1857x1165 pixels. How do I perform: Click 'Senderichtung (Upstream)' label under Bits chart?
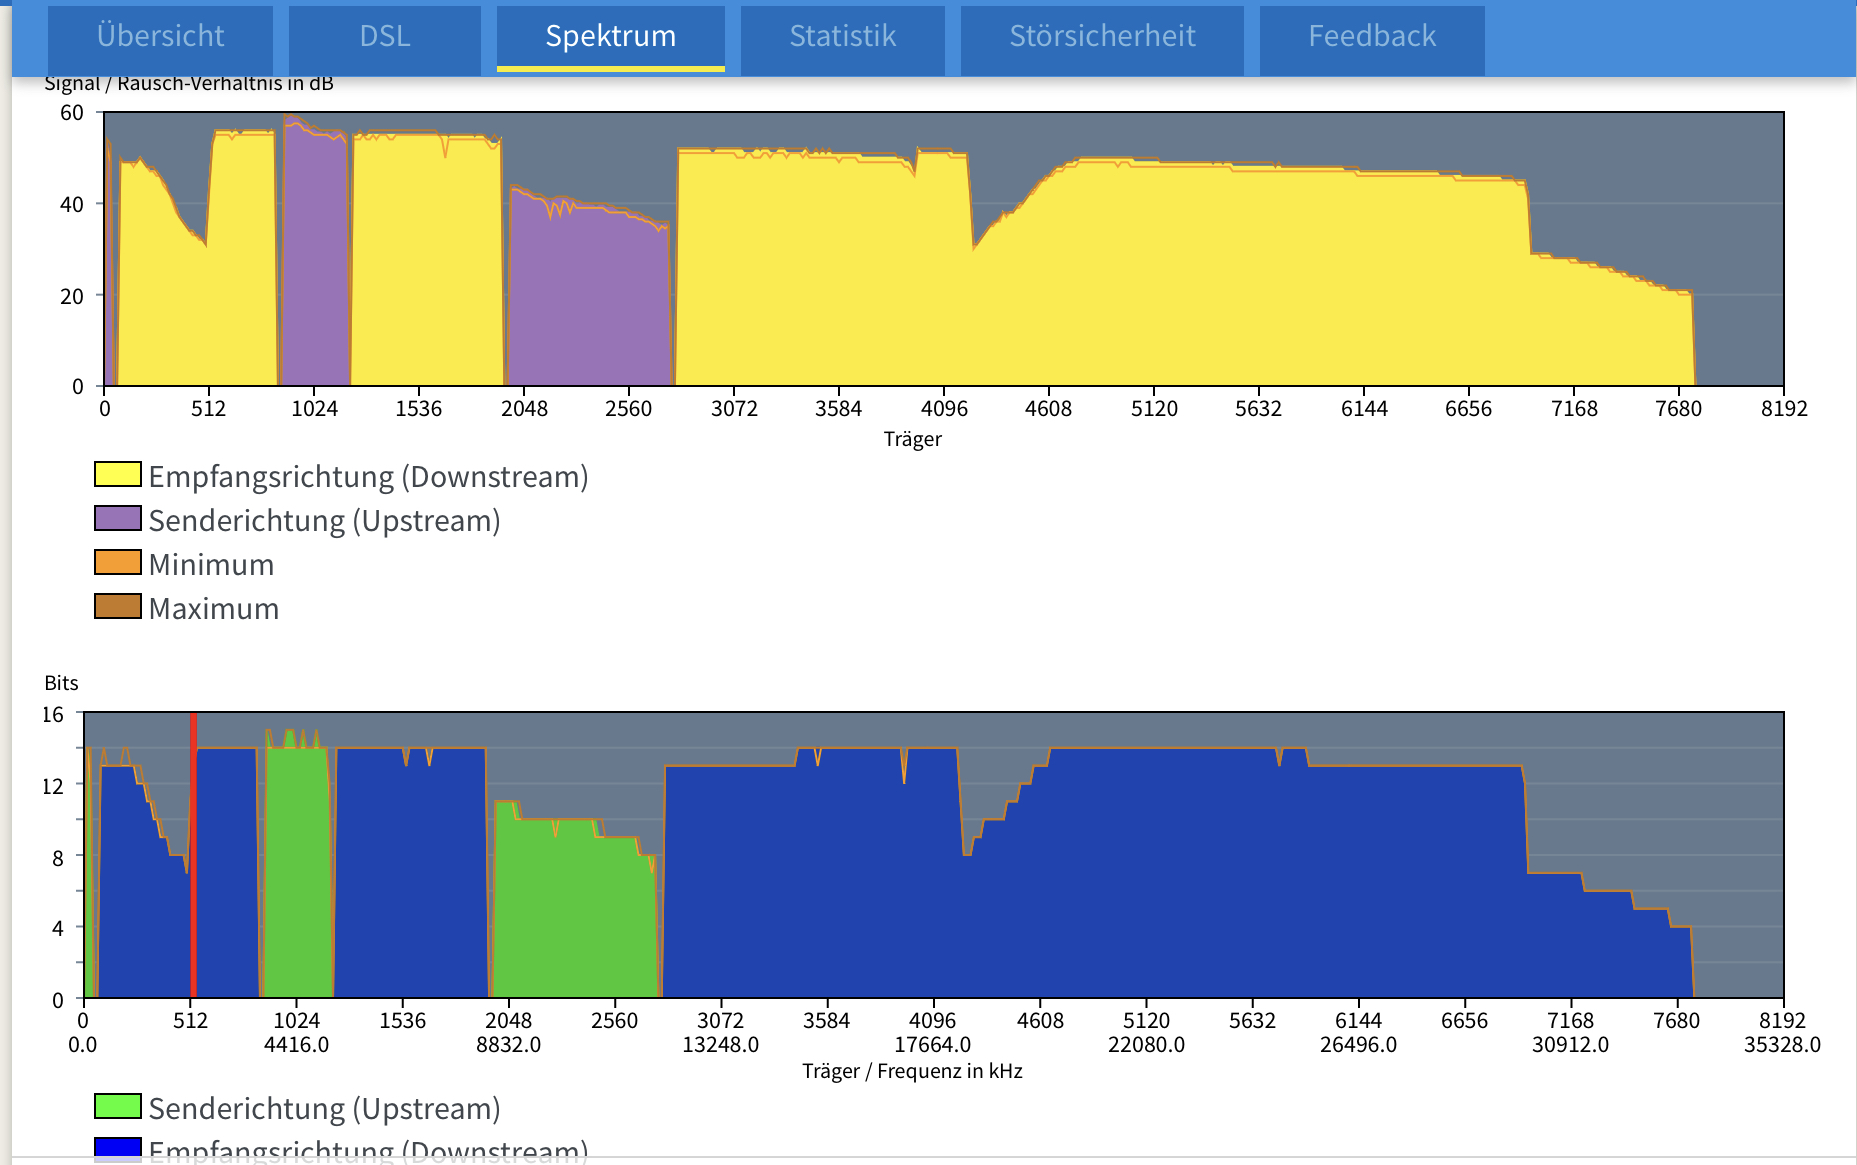pyautogui.click(x=324, y=1109)
